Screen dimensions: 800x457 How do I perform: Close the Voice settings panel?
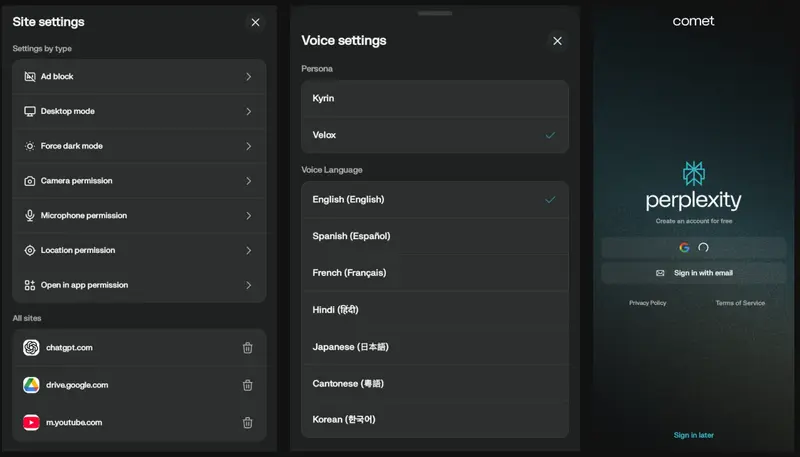(x=557, y=41)
